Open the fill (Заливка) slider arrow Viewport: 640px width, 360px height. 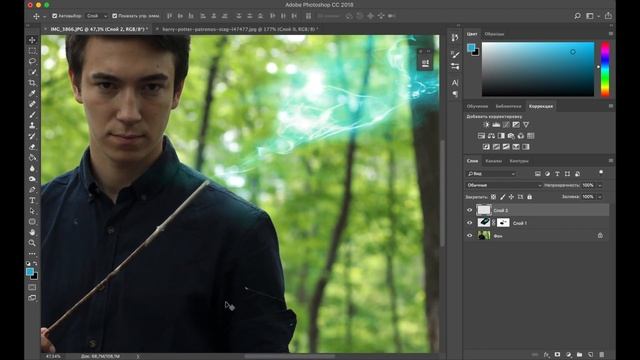pyautogui.click(x=600, y=197)
